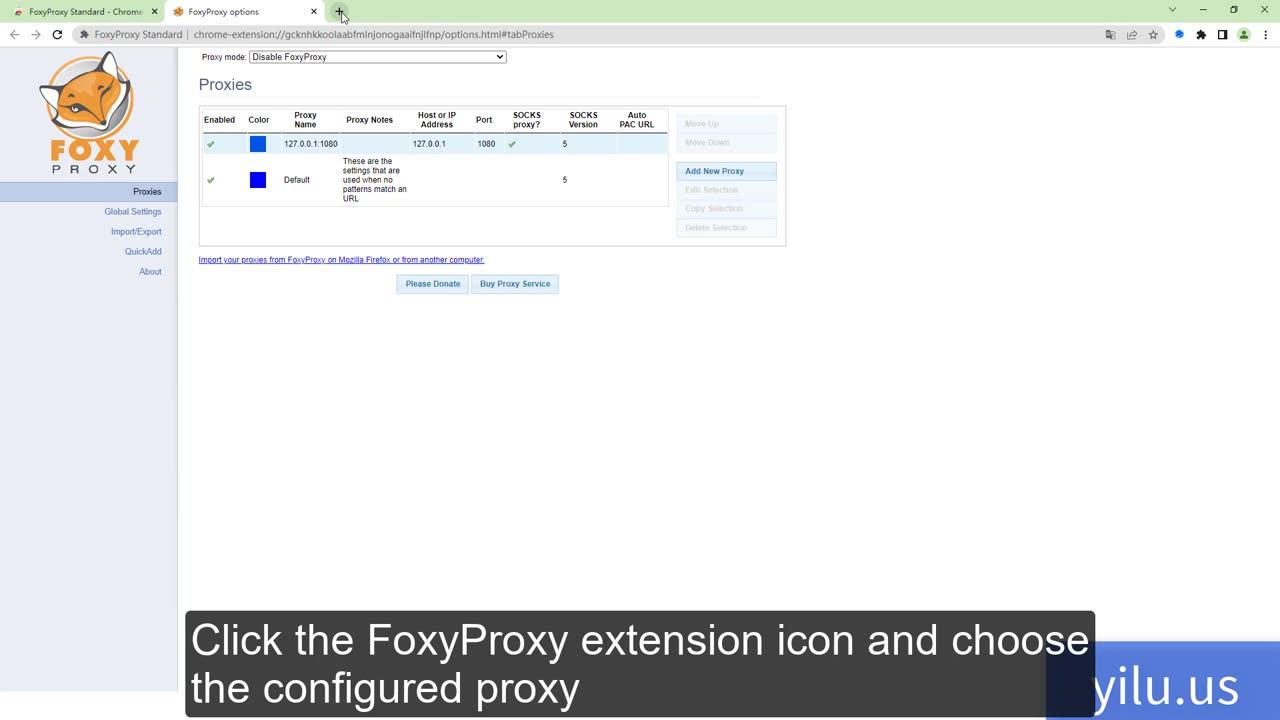
Task: Close the FoxyProxy options tab
Action: pyautogui.click(x=314, y=12)
